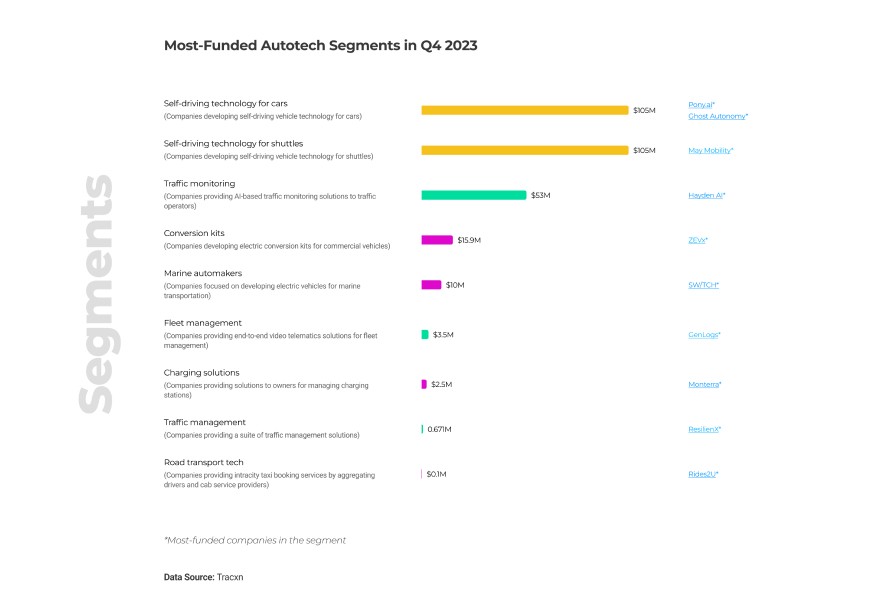Visit the GenLogs link
The image size is (880, 600).
(x=703, y=334)
